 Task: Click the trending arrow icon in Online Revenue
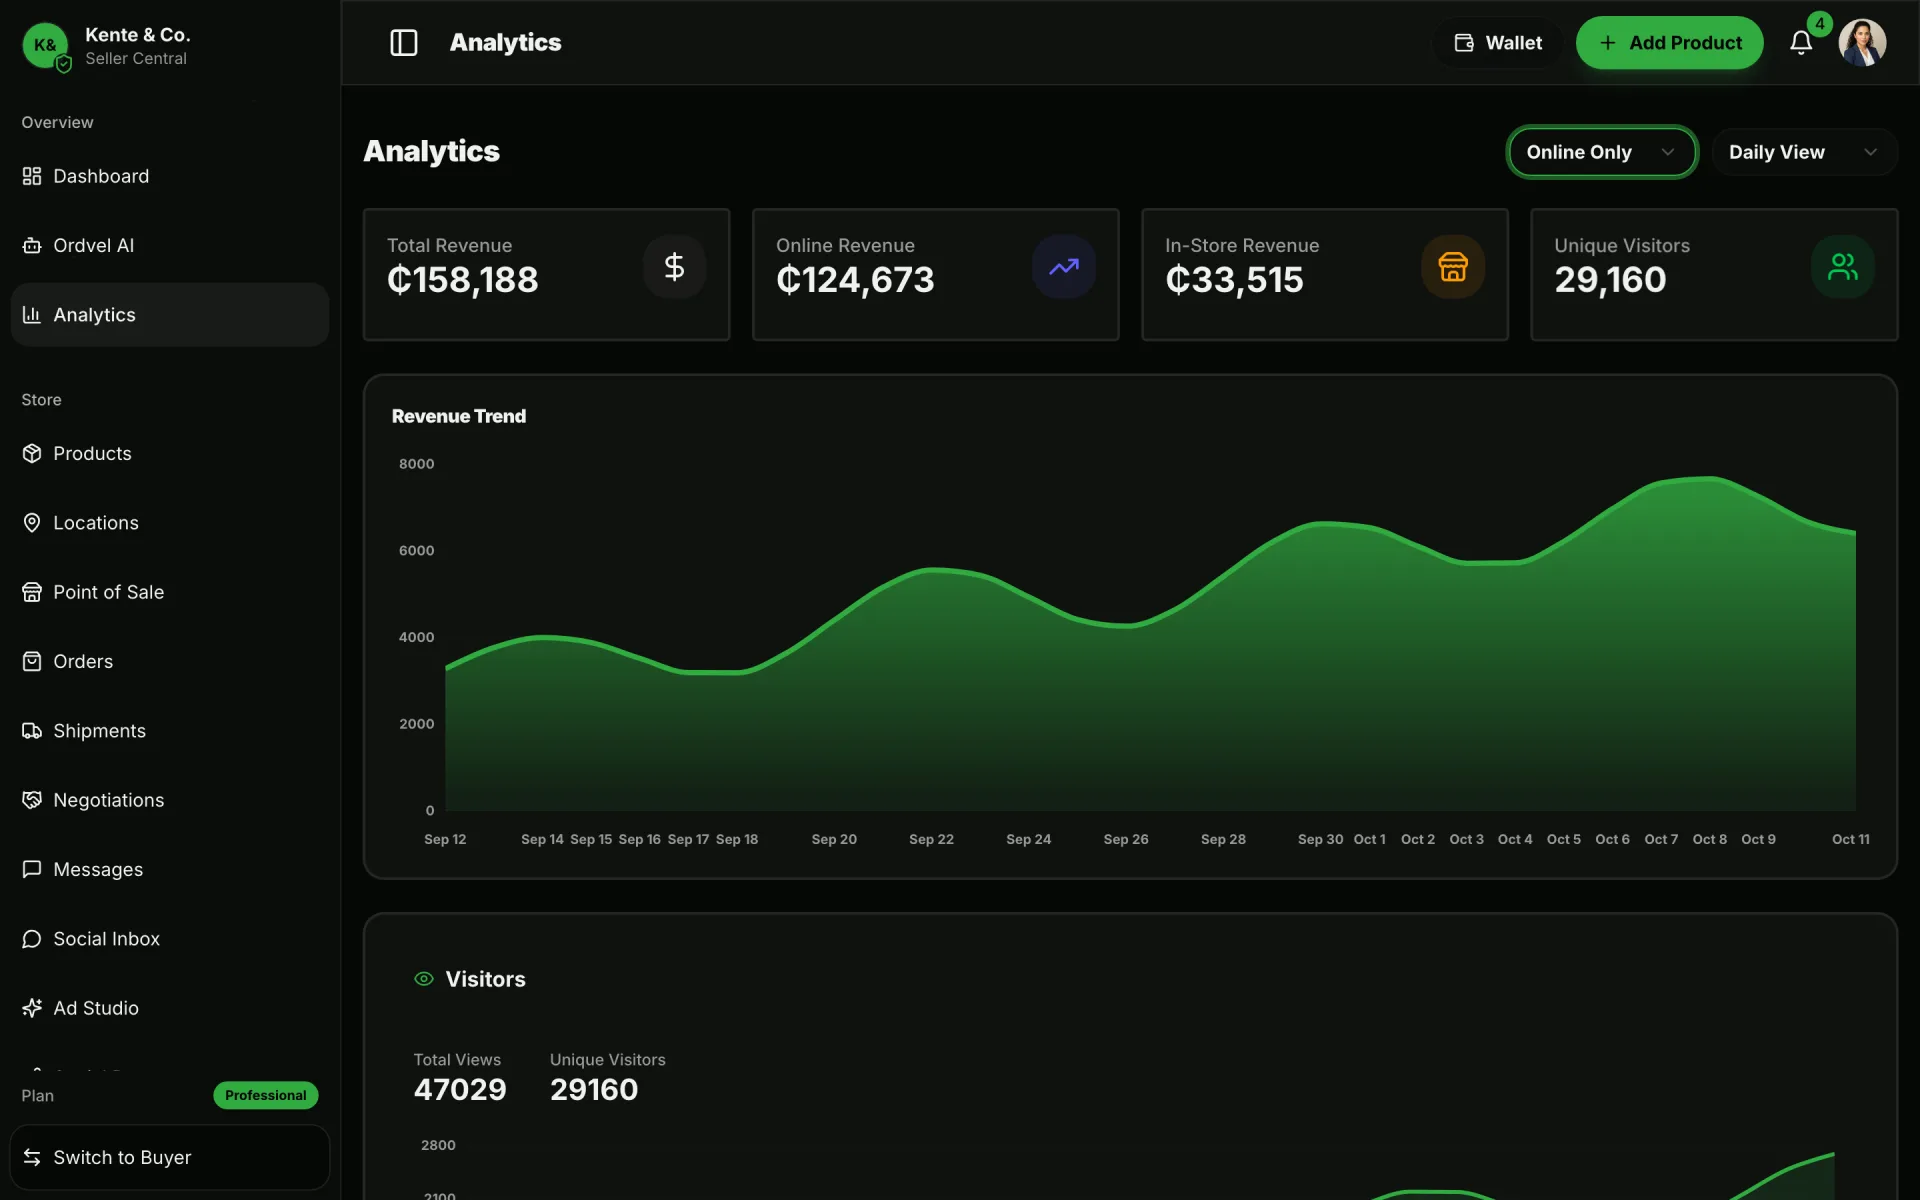(1063, 267)
